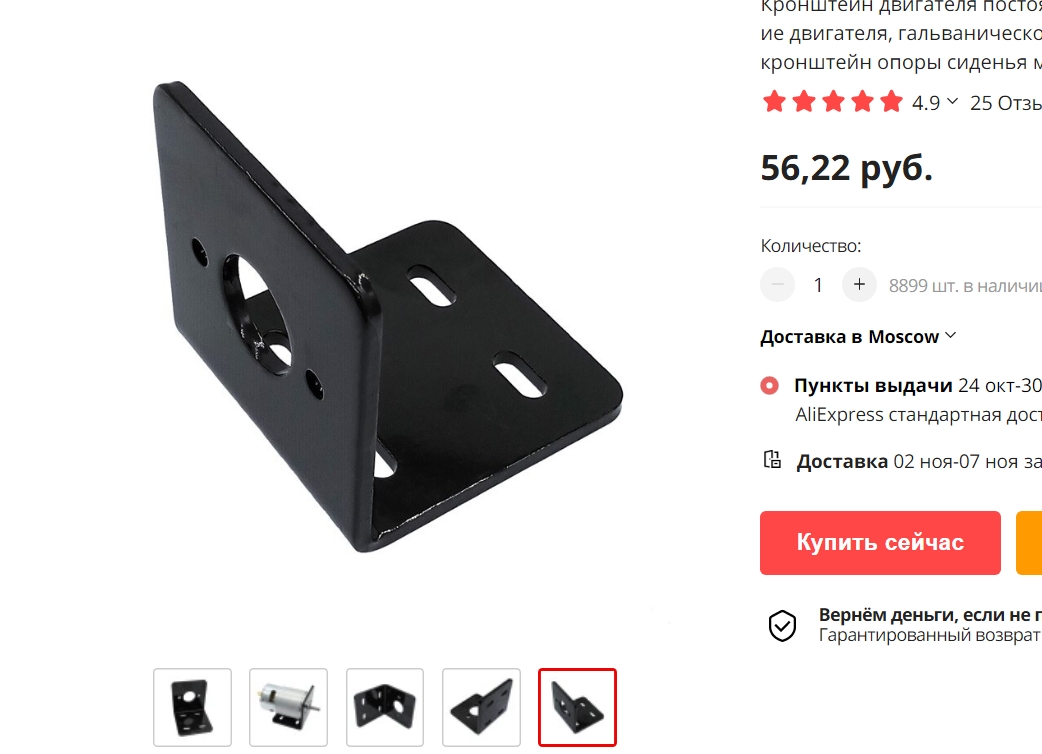Click the Купить сейчас button

[x=880, y=543]
